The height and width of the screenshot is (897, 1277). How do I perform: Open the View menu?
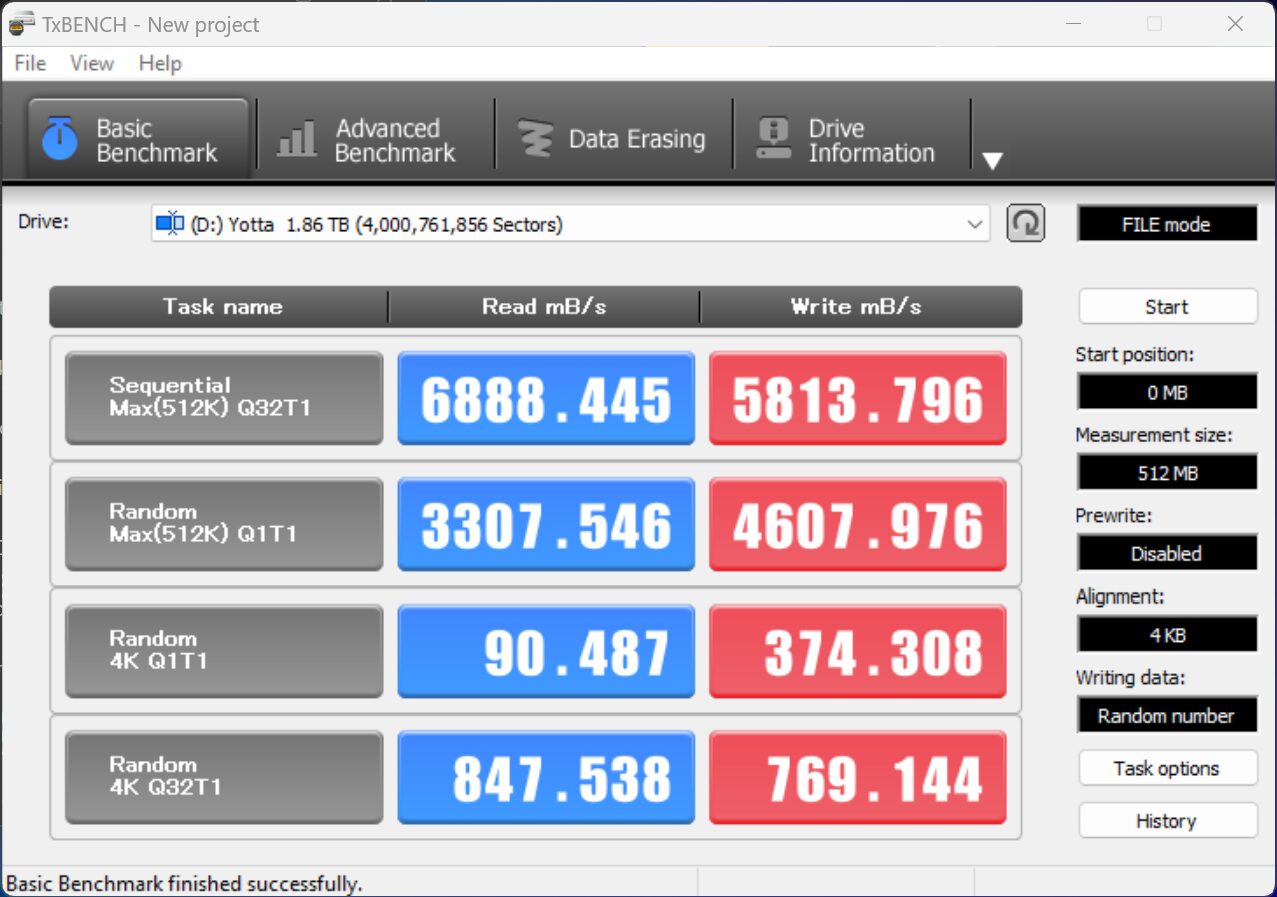pyautogui.click(x=92, y=63)
